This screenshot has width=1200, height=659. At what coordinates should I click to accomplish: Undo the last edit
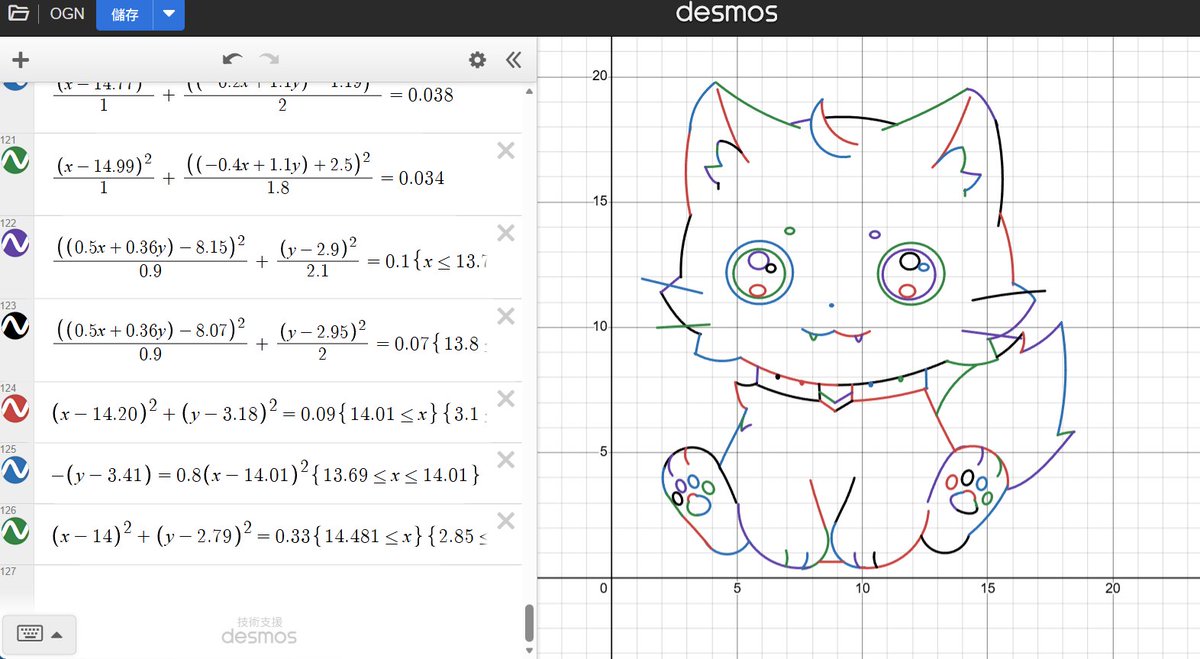pos(232,60)
